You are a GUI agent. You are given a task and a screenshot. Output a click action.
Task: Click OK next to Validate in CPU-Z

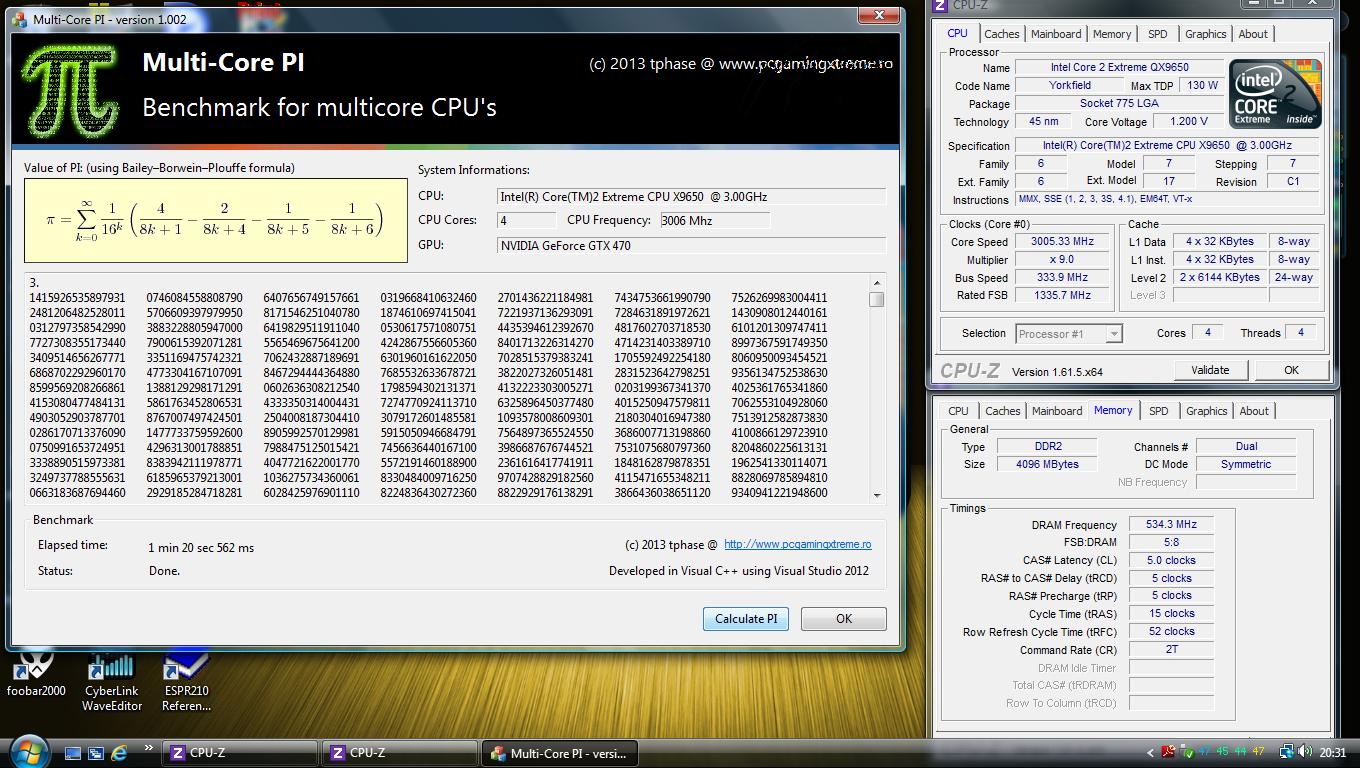[1291, 370]
